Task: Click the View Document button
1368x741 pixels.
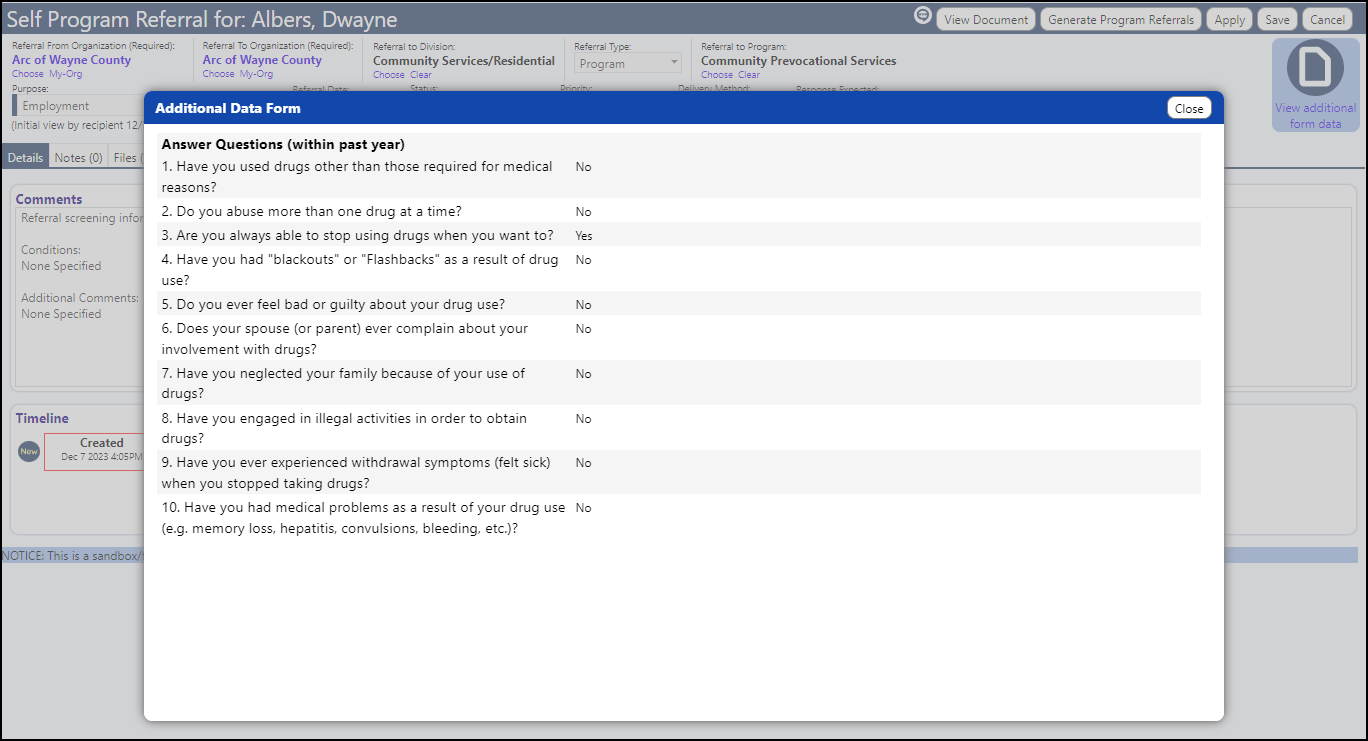Action: pos(986,19)
